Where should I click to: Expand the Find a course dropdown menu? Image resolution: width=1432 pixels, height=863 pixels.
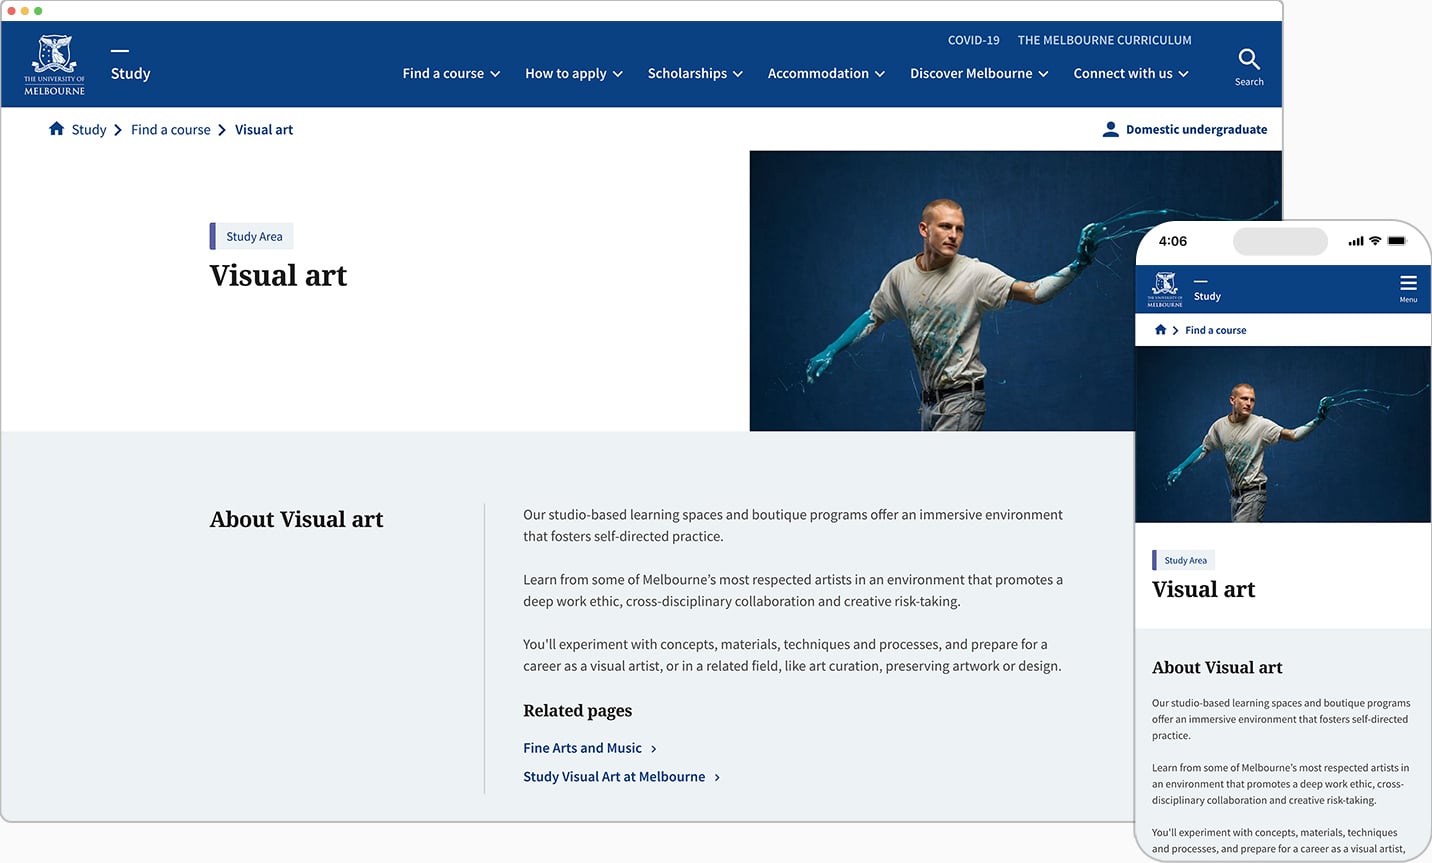pyautogui.click(x=451, y=74)
